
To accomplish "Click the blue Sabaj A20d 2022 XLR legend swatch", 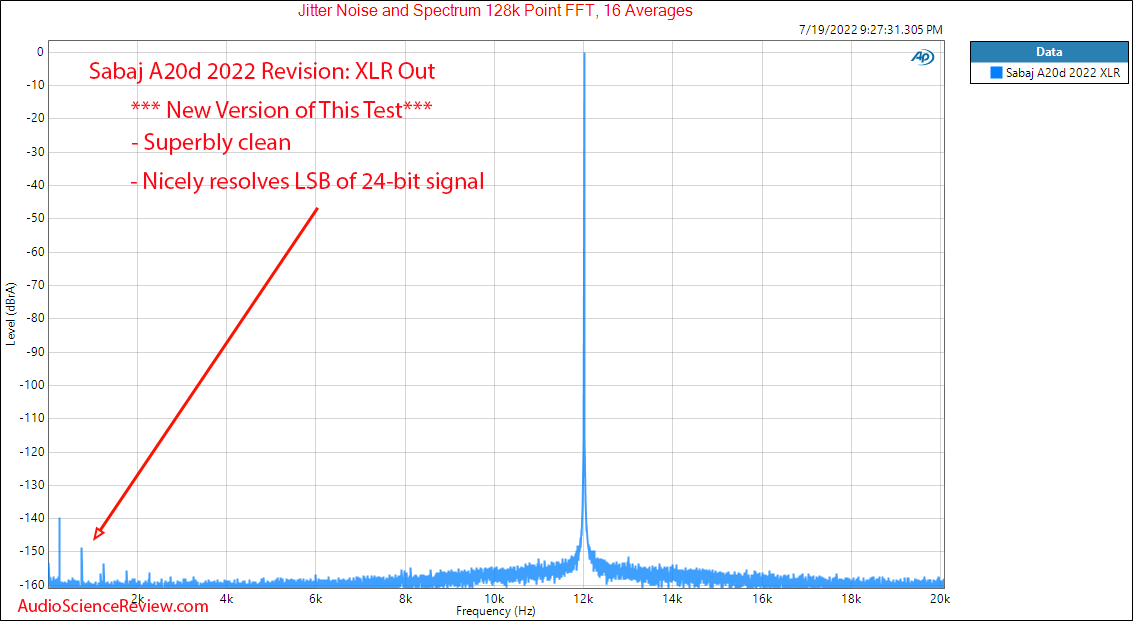I will [996, 72].
